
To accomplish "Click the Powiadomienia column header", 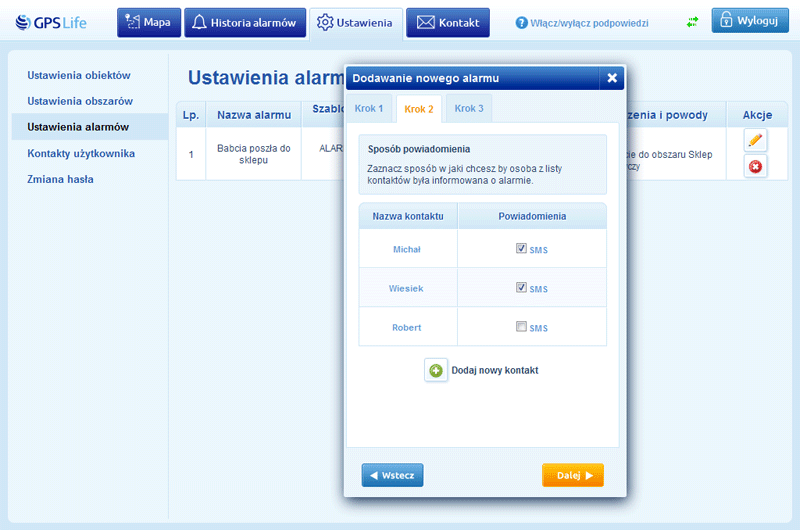I will (x=532, y=216).
